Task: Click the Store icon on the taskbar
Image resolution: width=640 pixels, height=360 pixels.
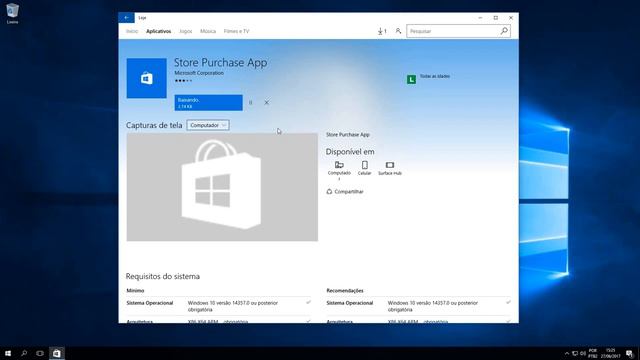Action: click(x=57, y=353)
